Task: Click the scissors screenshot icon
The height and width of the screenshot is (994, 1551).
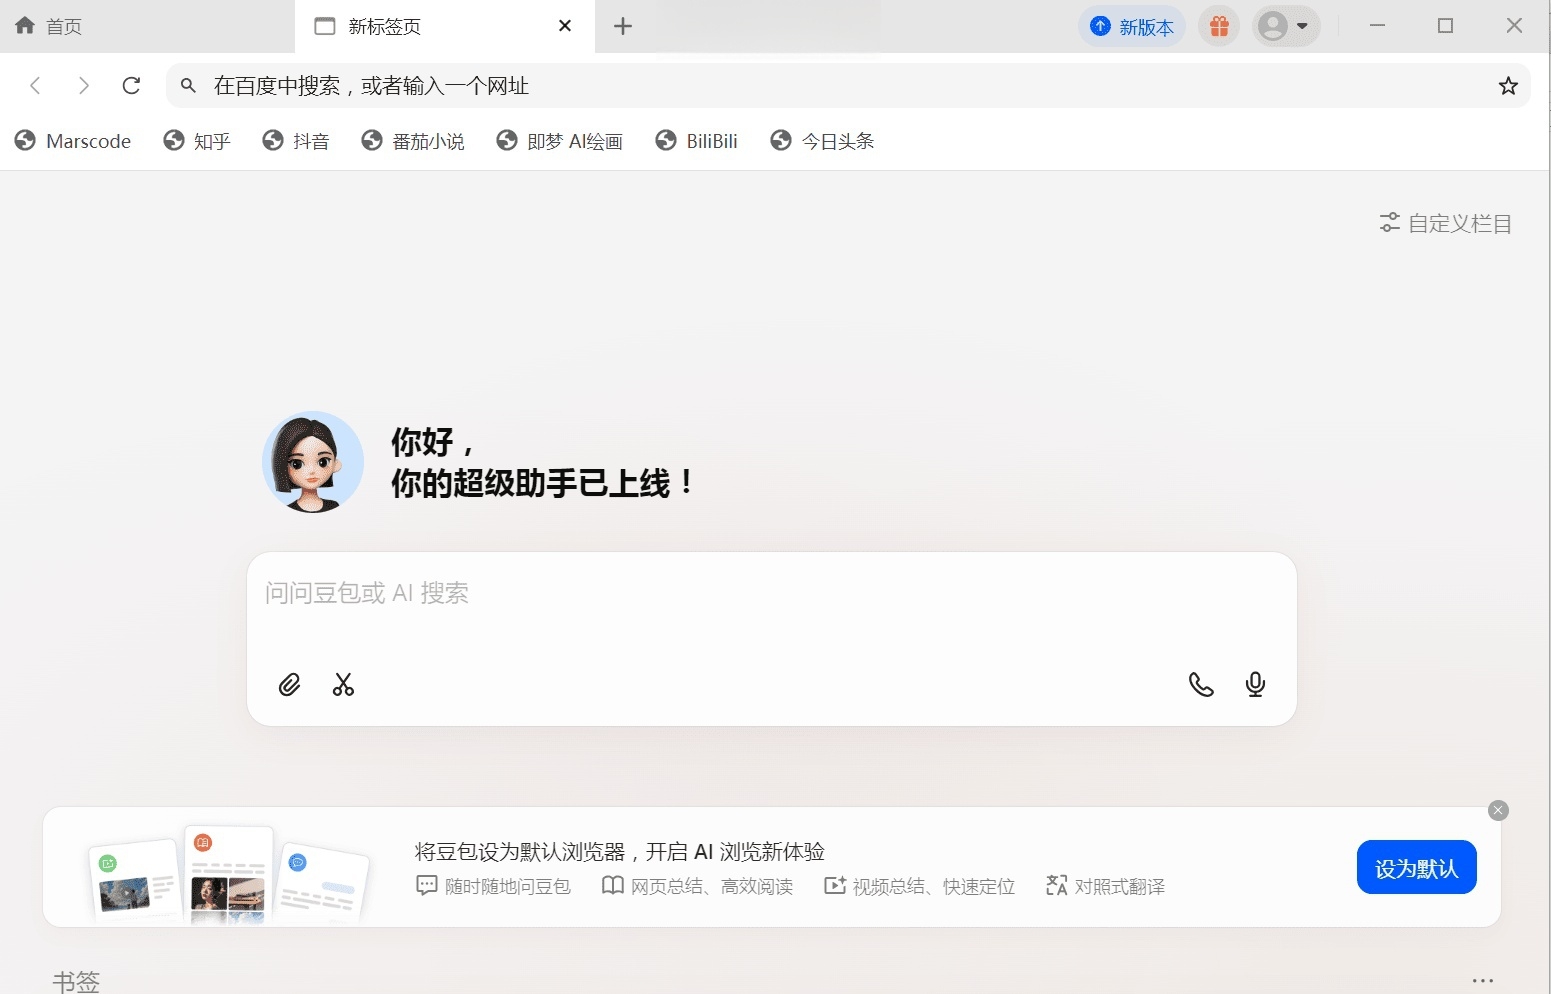Action: pyautogui.click(x=343, y=685)
